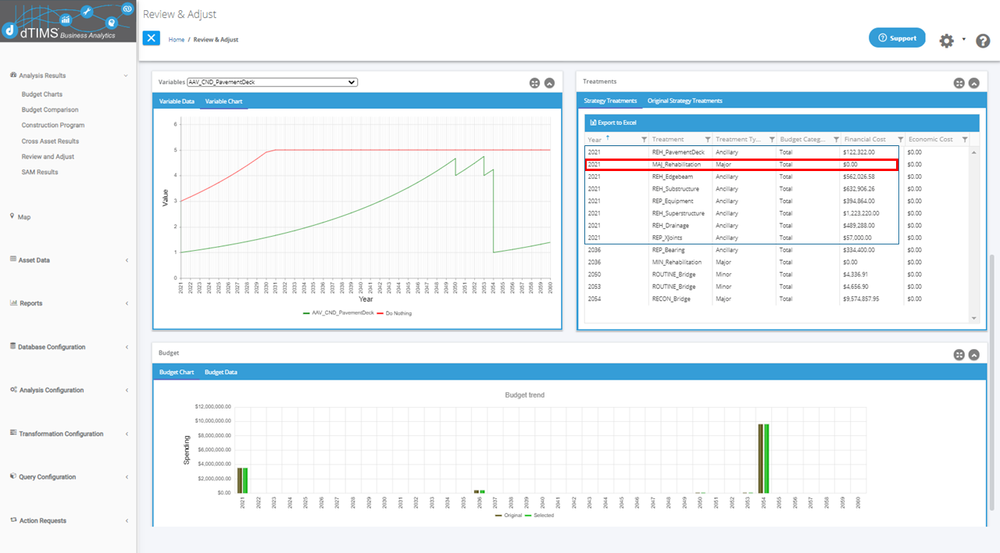The height and width of the screenshot is (553, 1000).
Task: Click the Financial Cost column filter icon
Action: click(x=901, y=140)
